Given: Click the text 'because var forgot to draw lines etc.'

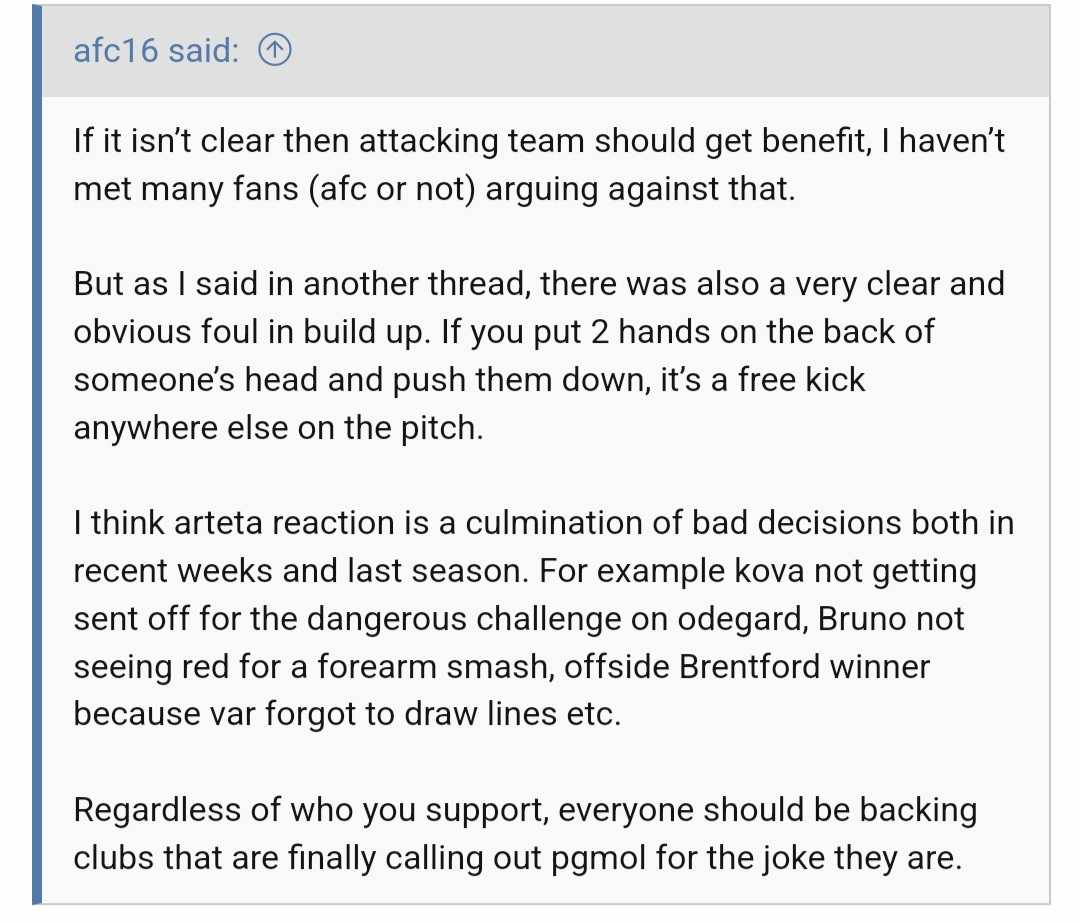Looking at the screenshot, I should point(347,714).
